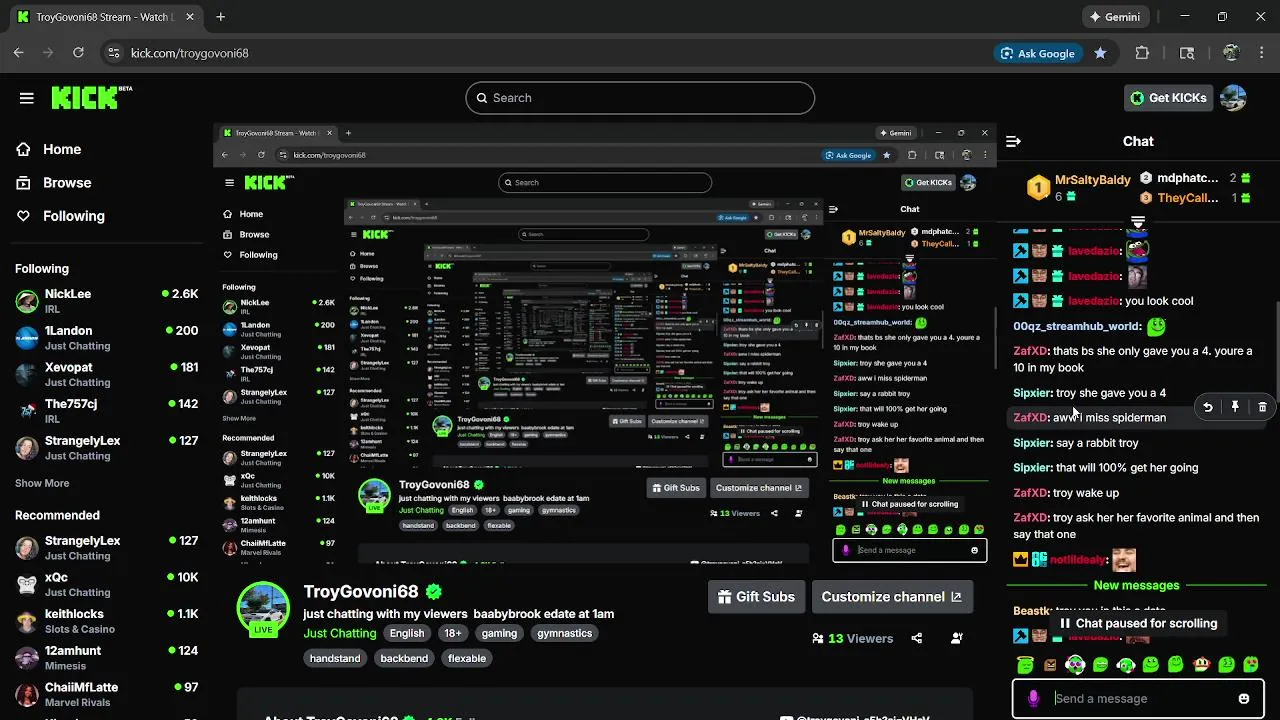The width and height of the screenshot is (1280, 720).
Task: Focus the Send a message chat input
Action: pos(1140,699)
